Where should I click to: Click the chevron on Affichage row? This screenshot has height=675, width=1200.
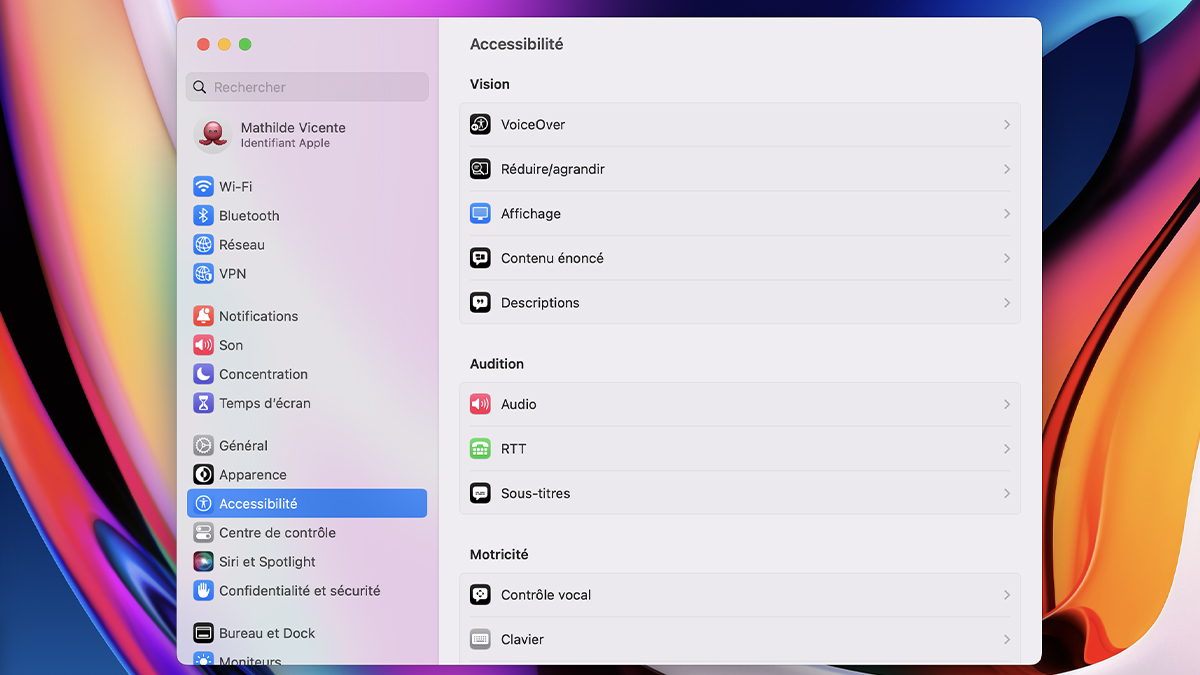pos(1007,214)
